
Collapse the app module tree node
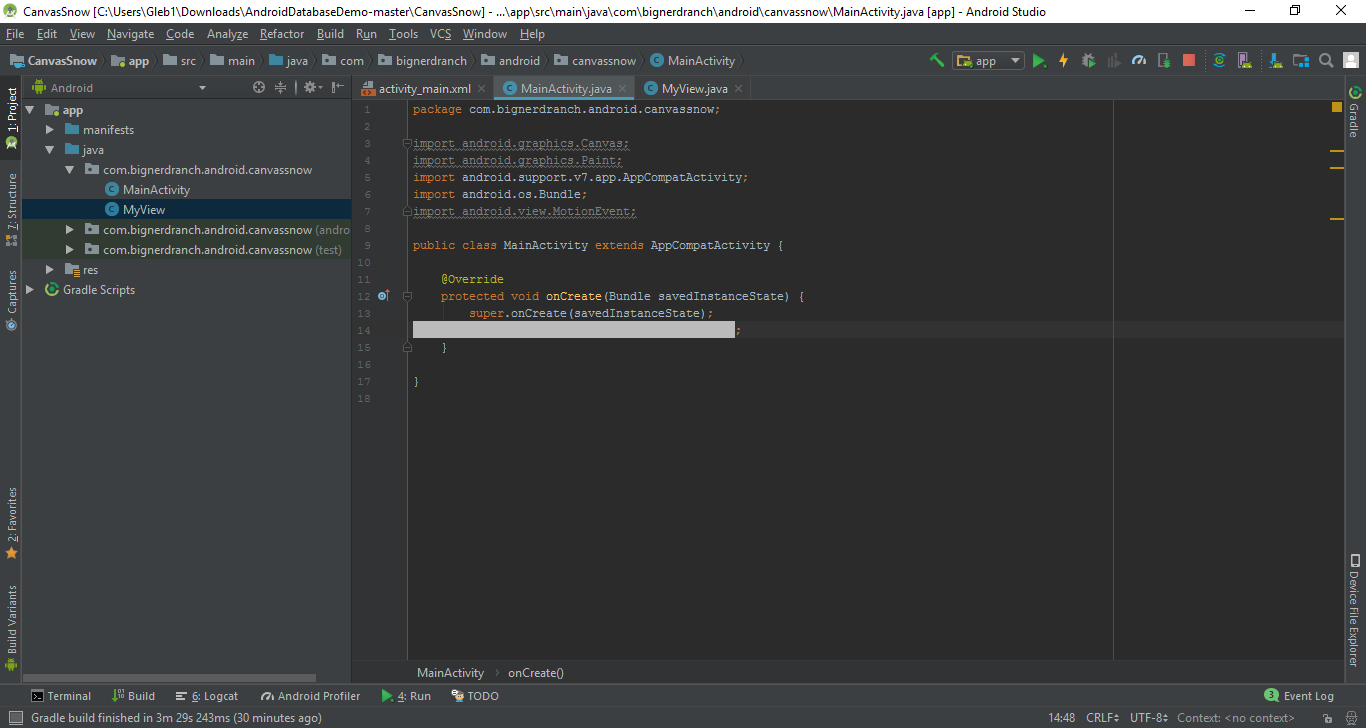(x=30, y=110)
